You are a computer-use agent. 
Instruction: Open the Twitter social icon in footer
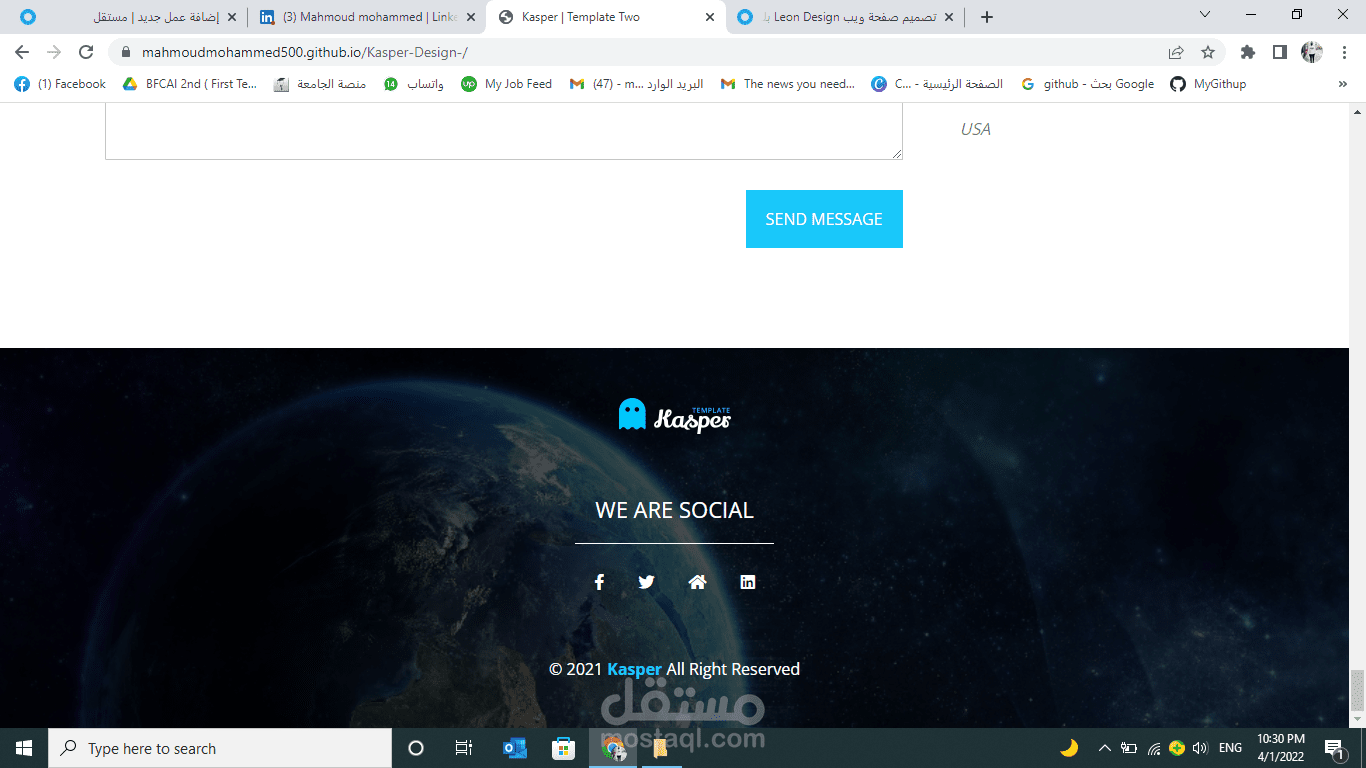(x=647, y=582)
